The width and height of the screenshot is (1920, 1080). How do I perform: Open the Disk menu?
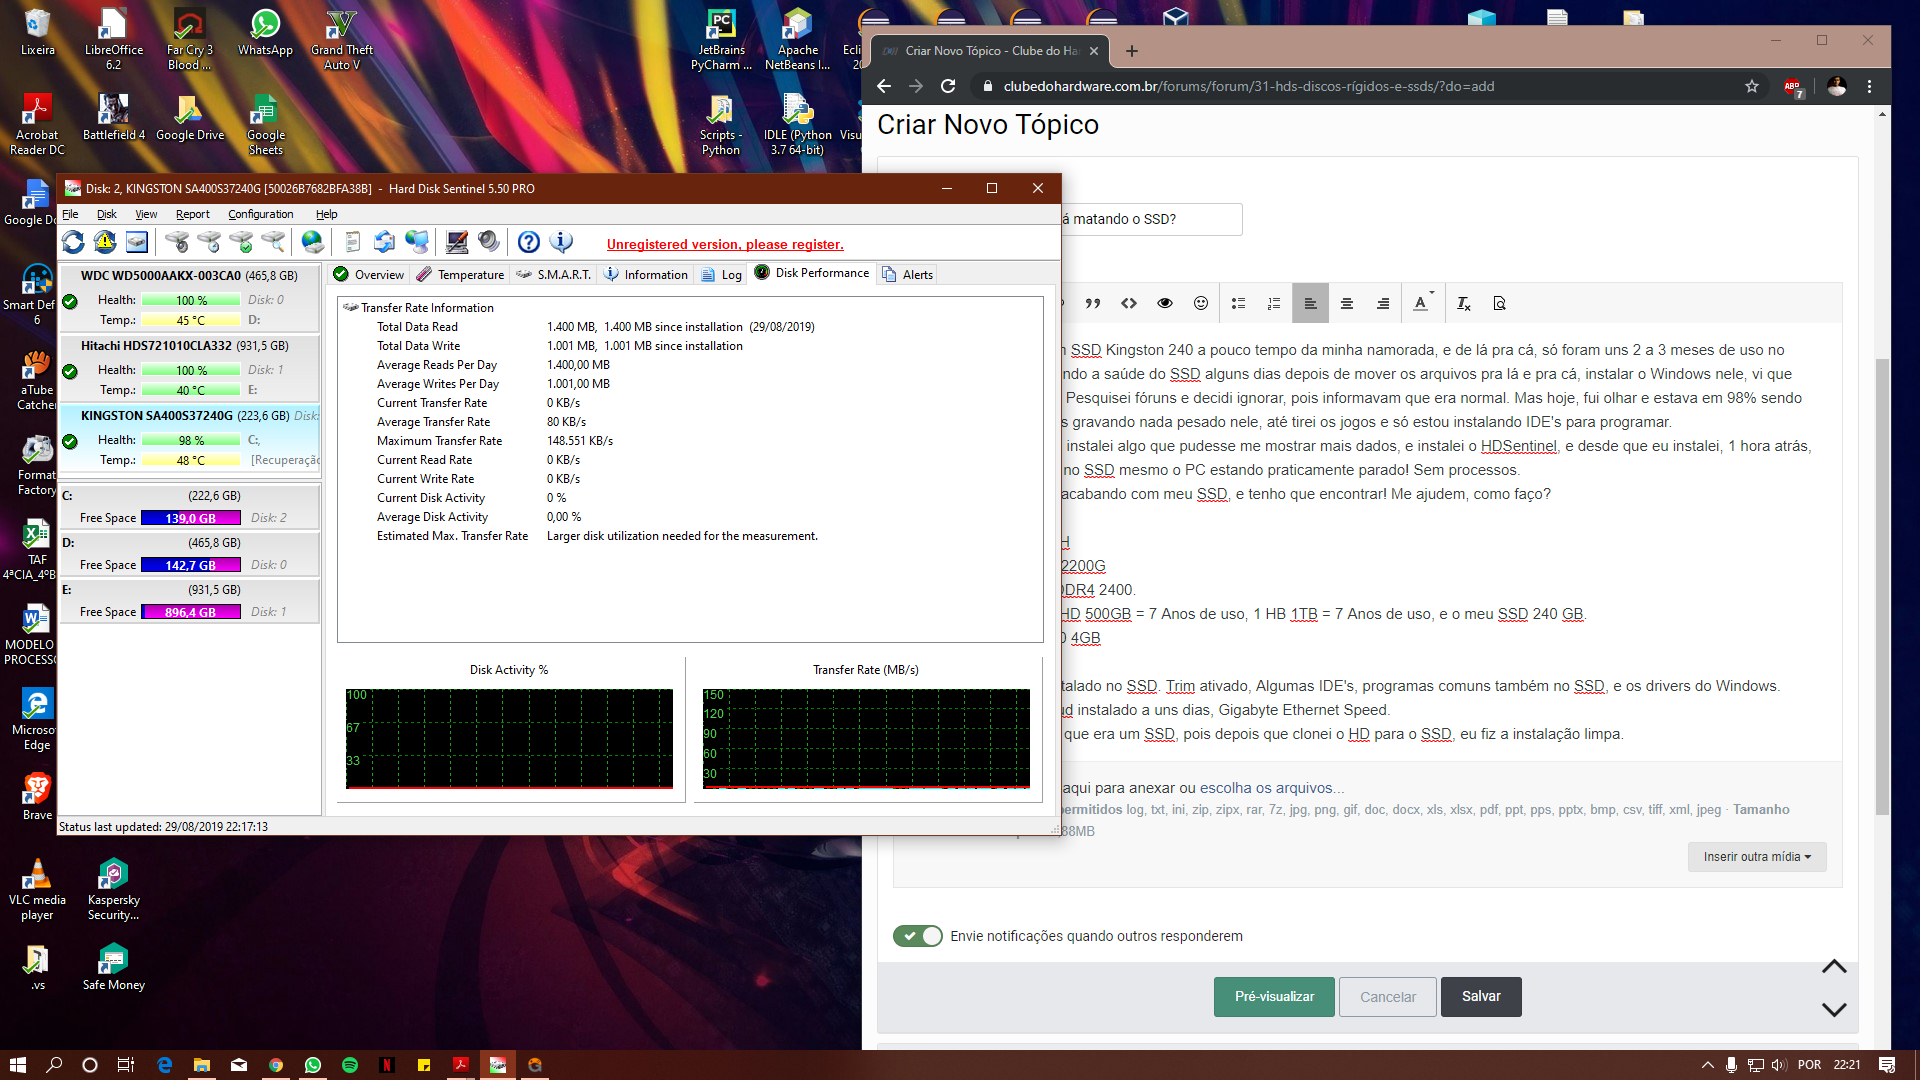(x=107, y=214)
